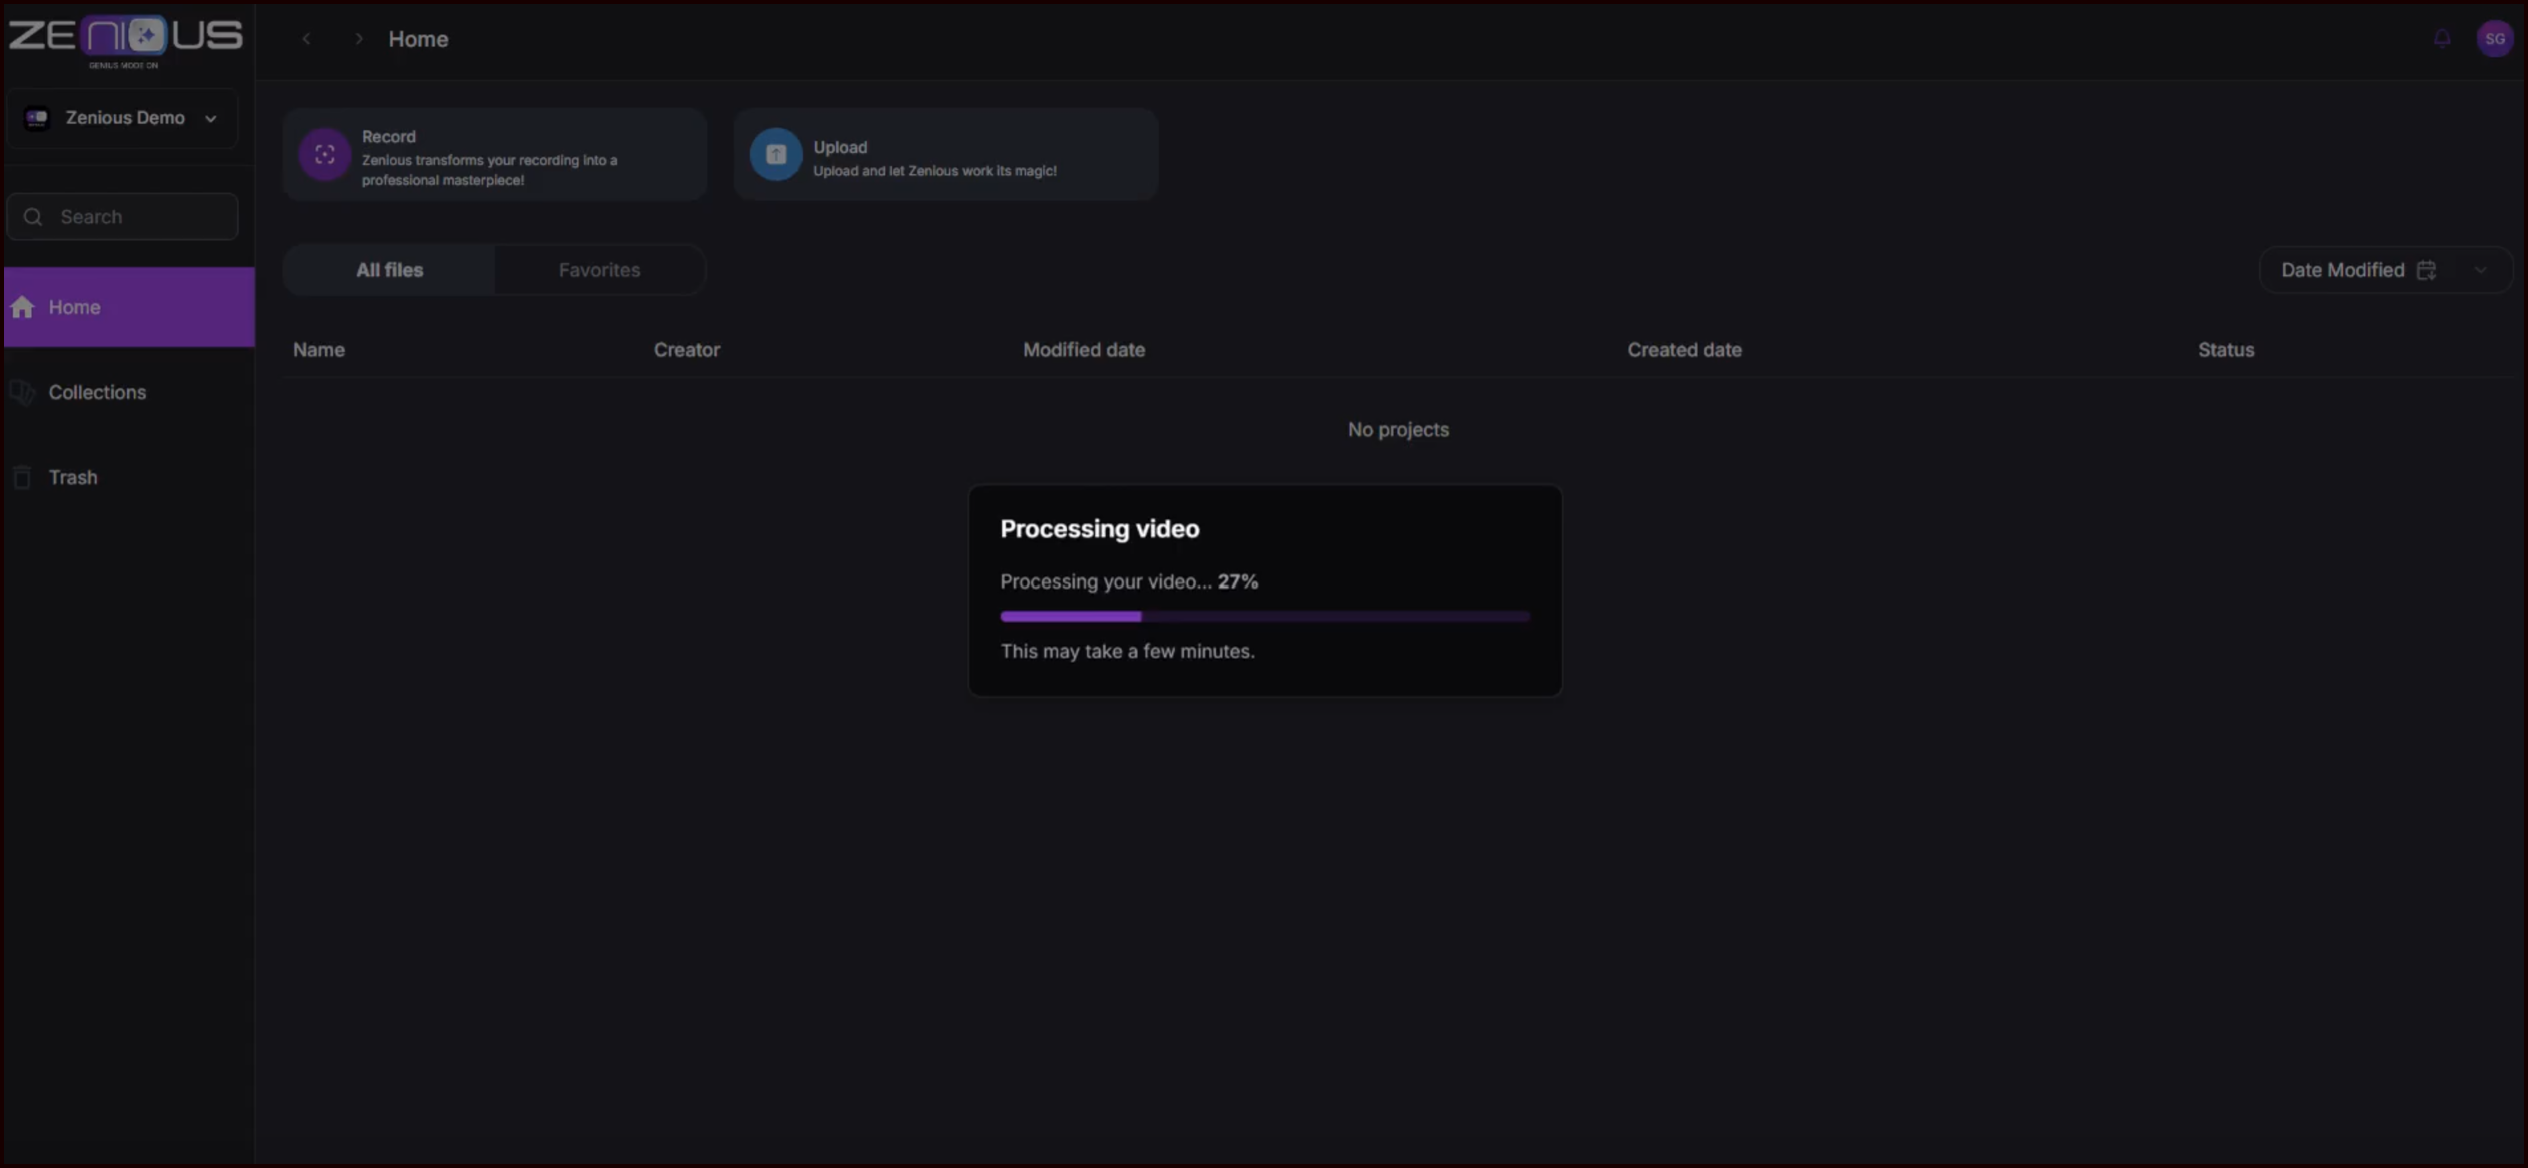The height and width of the screenshot is (1168, 2528).
Task: Open the Date Modified sort dropdown
Action: 2342,271
